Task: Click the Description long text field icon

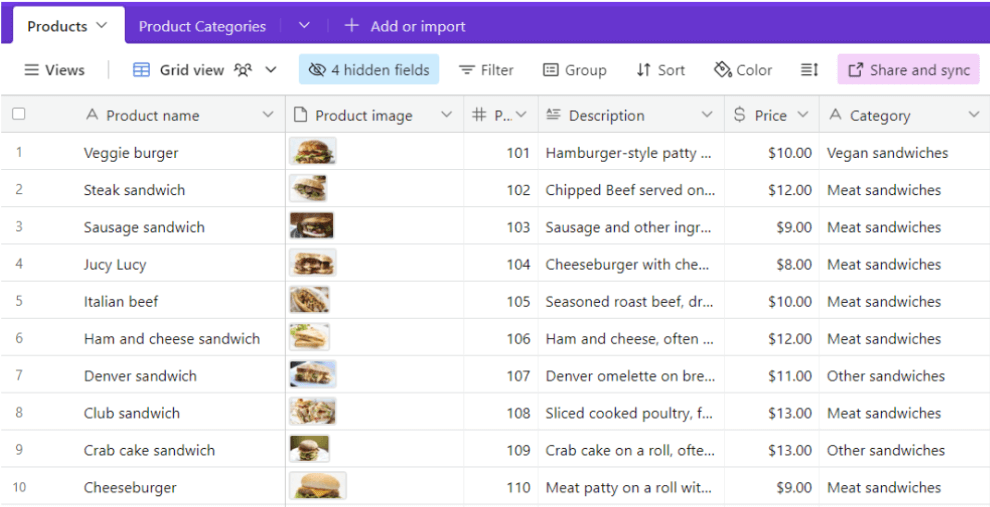Action: (x=553, y=115)
